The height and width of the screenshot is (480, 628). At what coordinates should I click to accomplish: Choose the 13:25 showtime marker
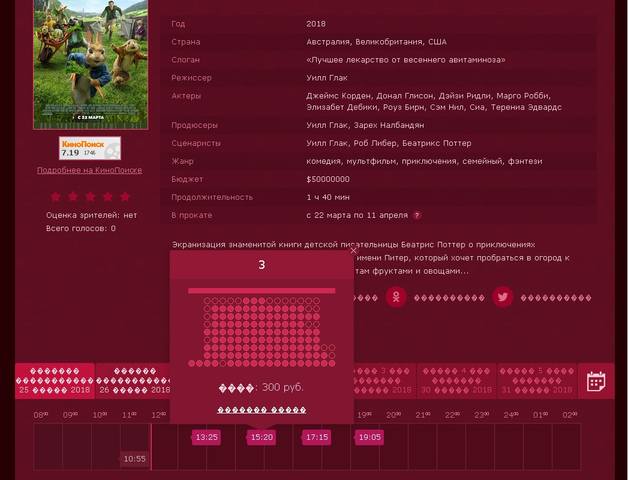point(206,437)
